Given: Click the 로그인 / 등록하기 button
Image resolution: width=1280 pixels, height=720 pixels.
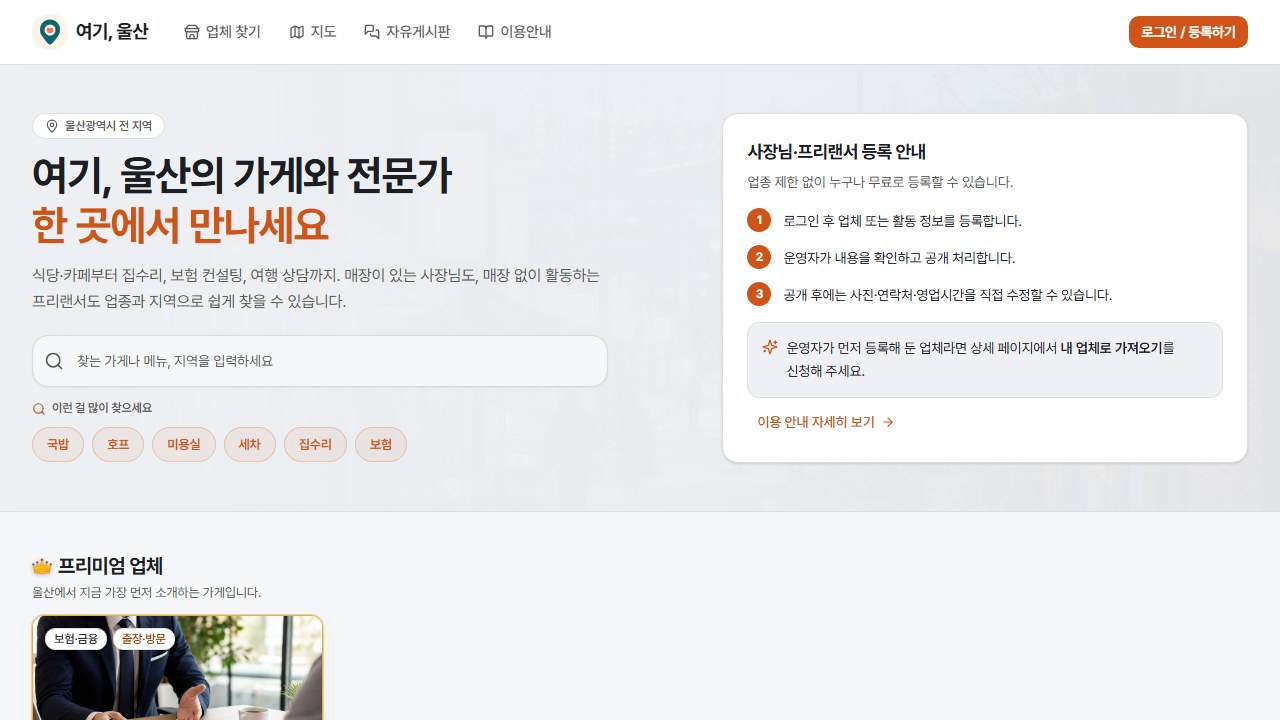Looking at the screenshot, I should pyautogui.click(x=1188, y=32).
